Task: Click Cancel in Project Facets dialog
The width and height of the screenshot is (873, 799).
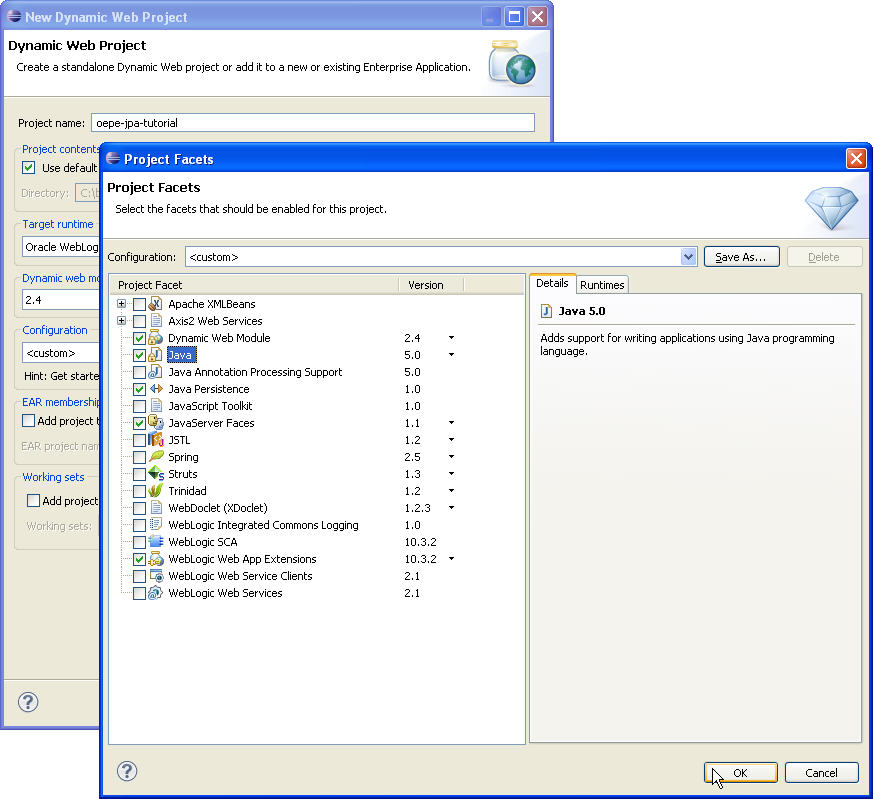Action: 821,773
